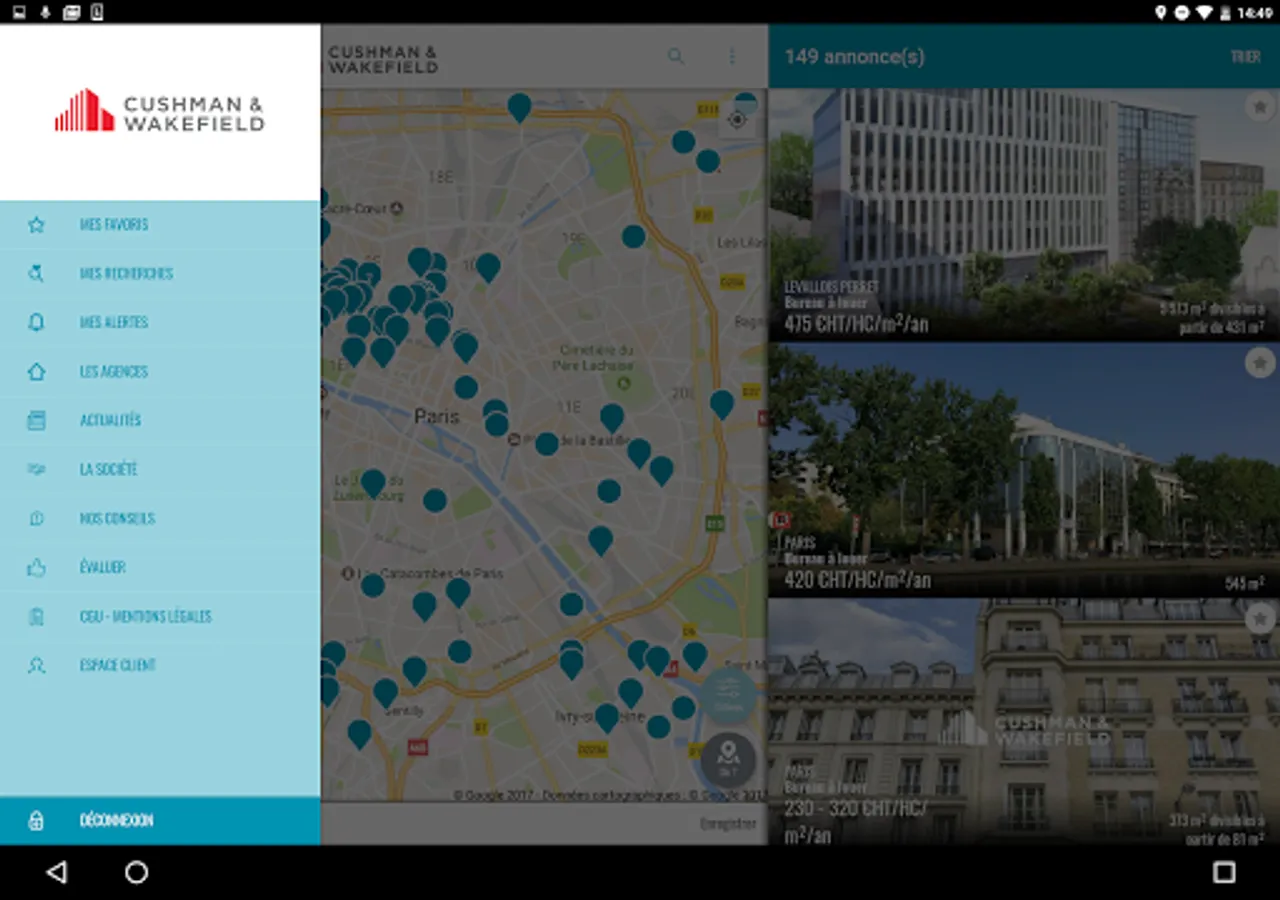The height and width of the screenshot is (900, 1280).
Task: Open Mes Favoris star icon
Action: pos(36,225)
